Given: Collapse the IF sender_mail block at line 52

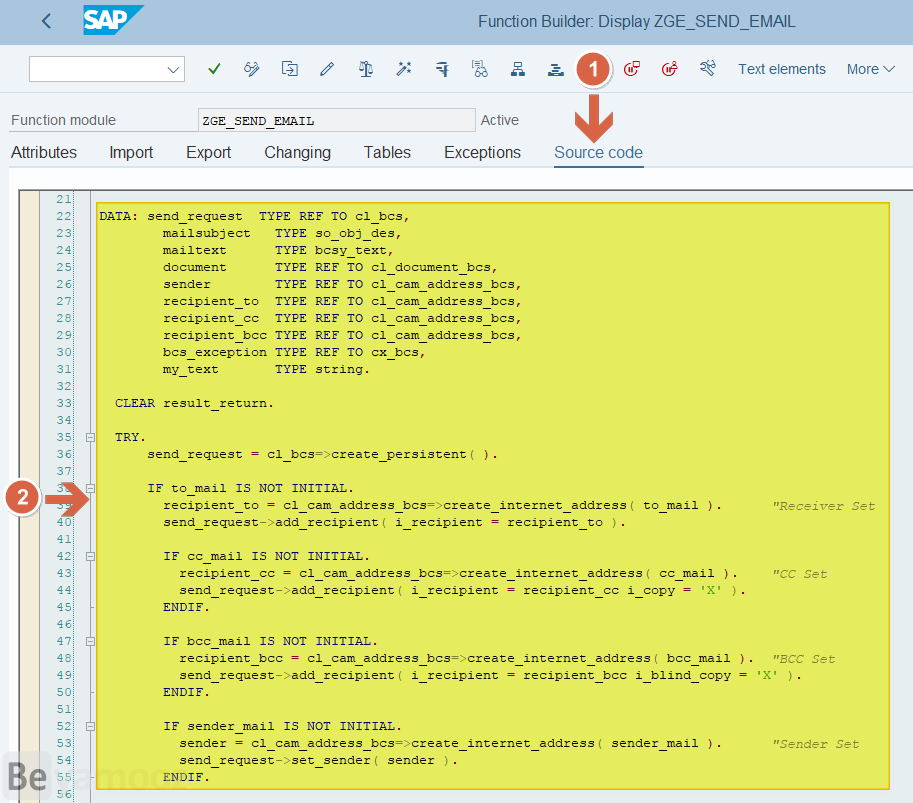Looking at the screenshot, I should [90, 726].
